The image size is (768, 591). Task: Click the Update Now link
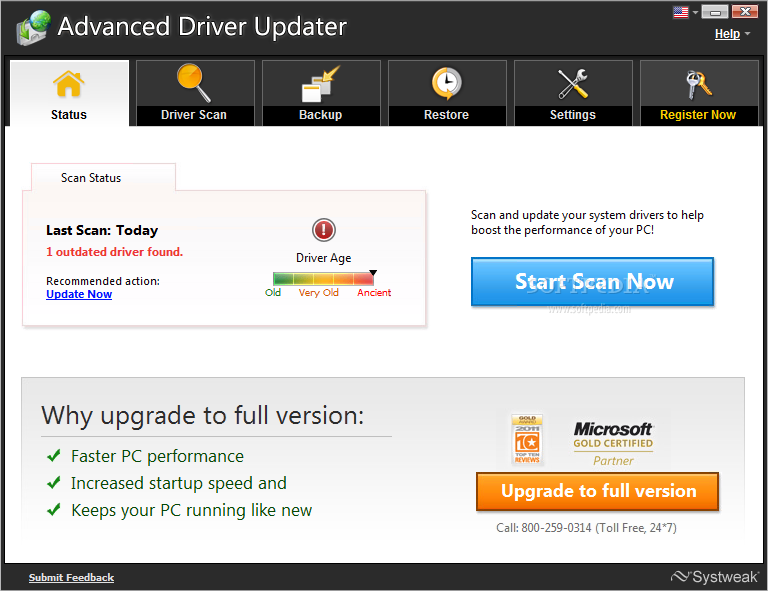tap(79, 294)
